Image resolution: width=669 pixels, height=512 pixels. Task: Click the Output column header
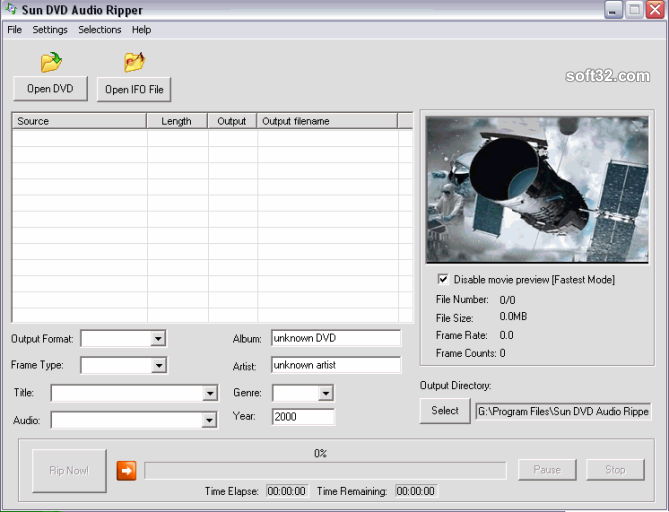(232, 121)
